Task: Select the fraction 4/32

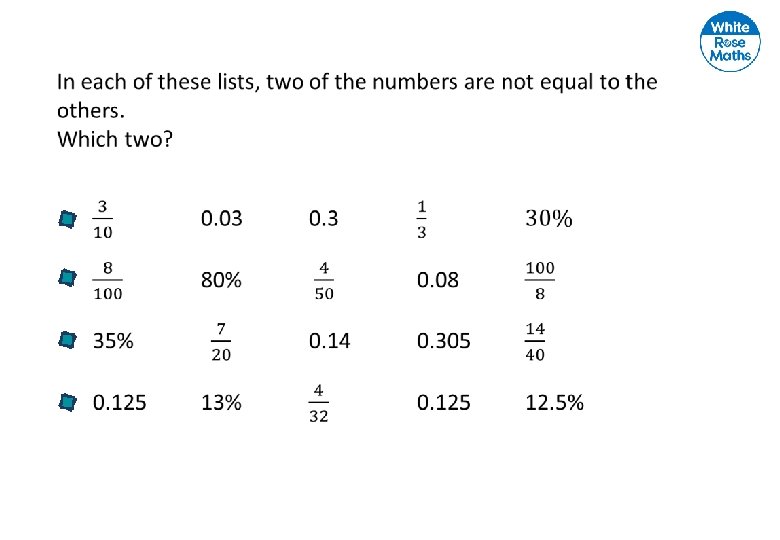Action: pos(318,403)
